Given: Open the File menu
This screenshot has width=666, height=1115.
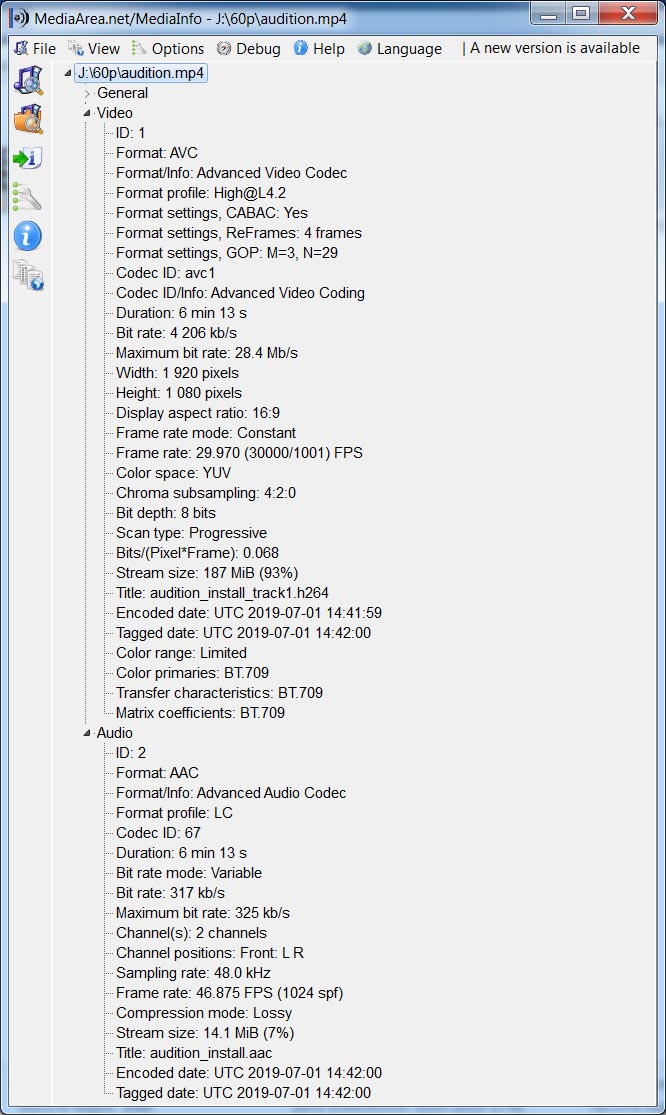Looking at the screenshot, I should pos(36,48).
